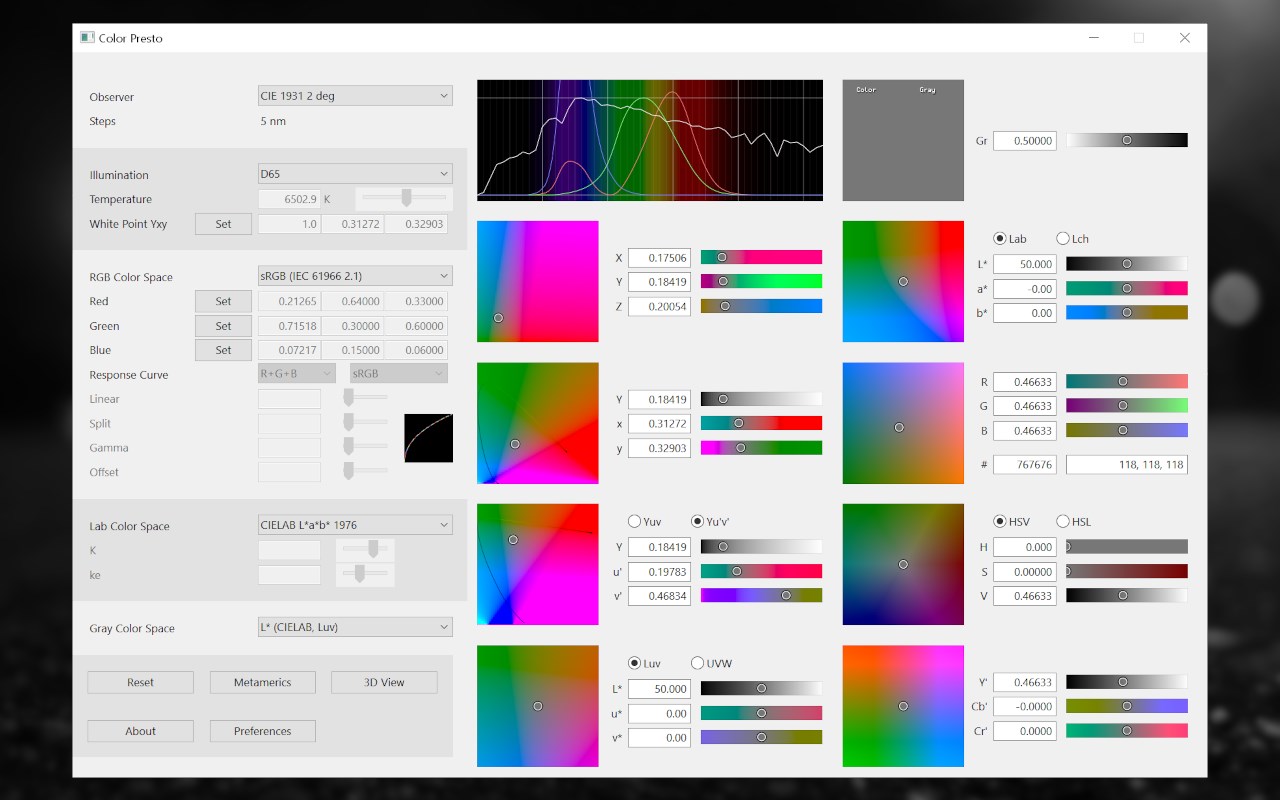Open the Gray Color Space dropdown
The width and height of the screenshot is (1280, 800).
click(x=355, y=627)
